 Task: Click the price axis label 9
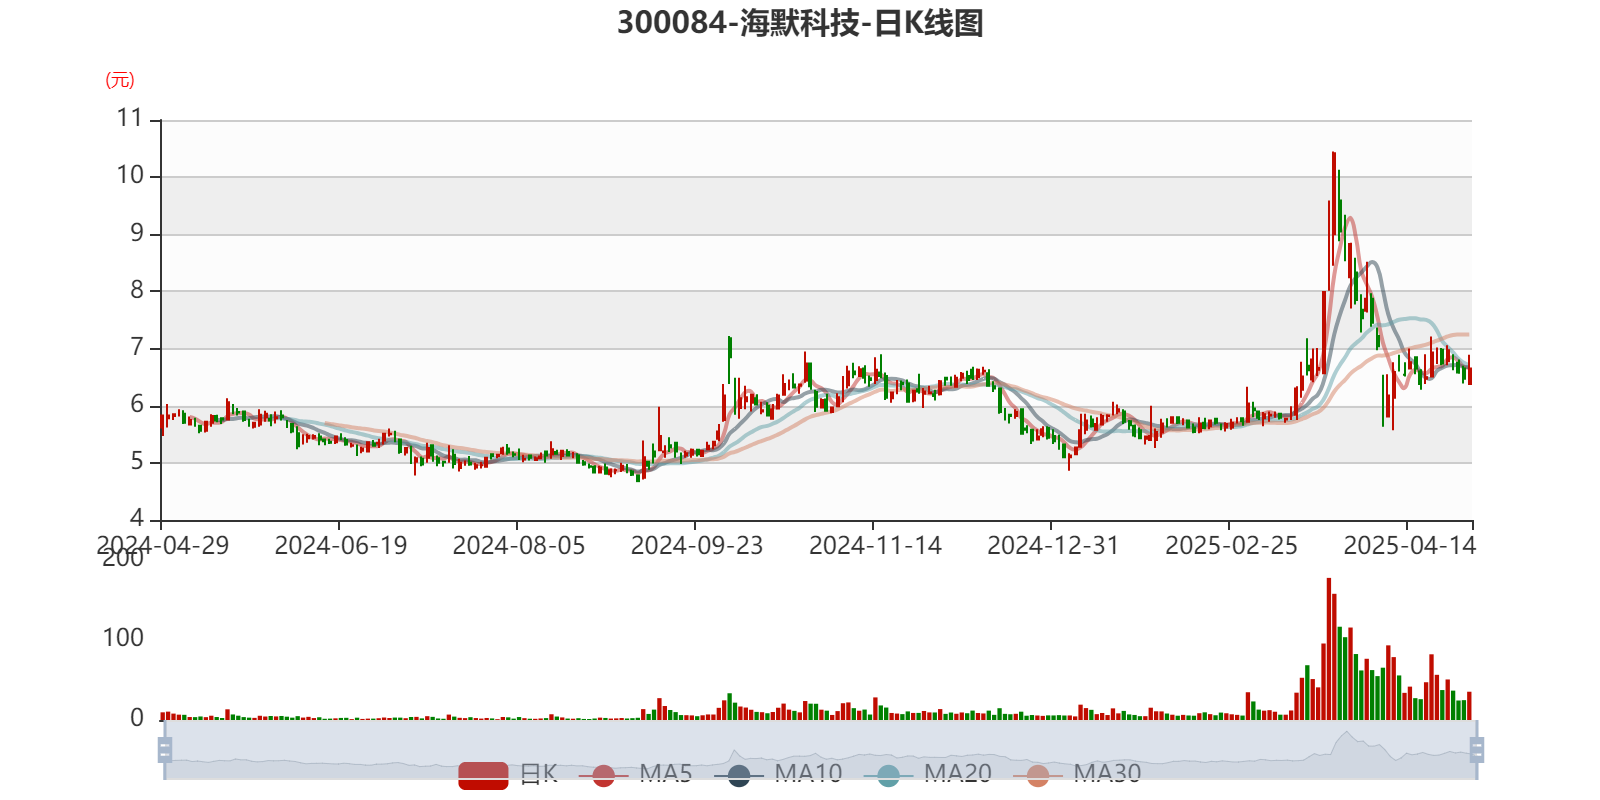(137, 233)
